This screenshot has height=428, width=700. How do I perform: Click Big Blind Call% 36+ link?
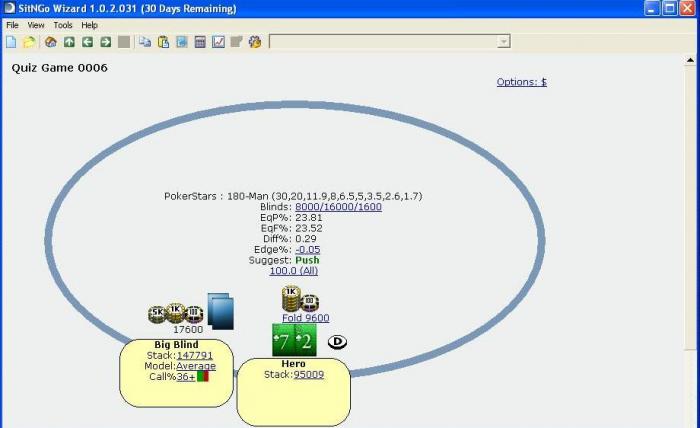click(186, 377)
